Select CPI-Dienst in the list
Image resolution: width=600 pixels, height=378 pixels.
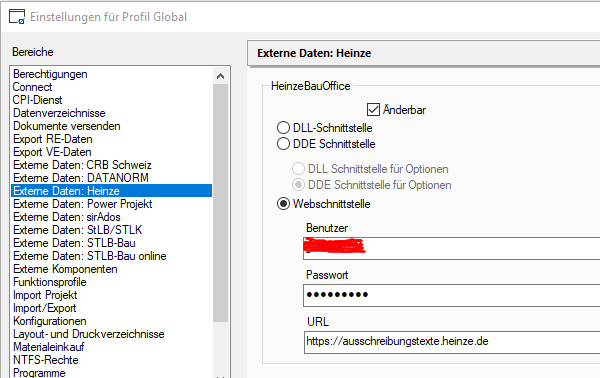point(111,100)
